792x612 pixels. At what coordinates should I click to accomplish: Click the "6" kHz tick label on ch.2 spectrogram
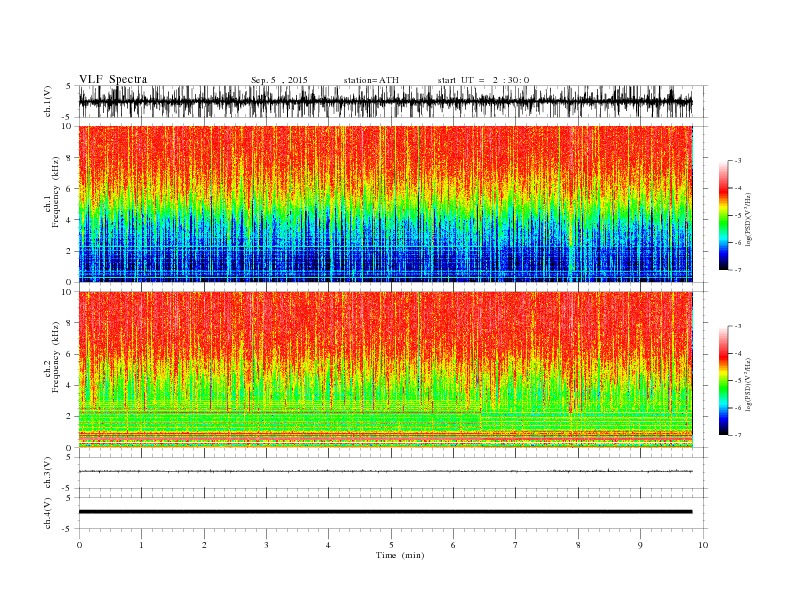[x=69, y=354]
